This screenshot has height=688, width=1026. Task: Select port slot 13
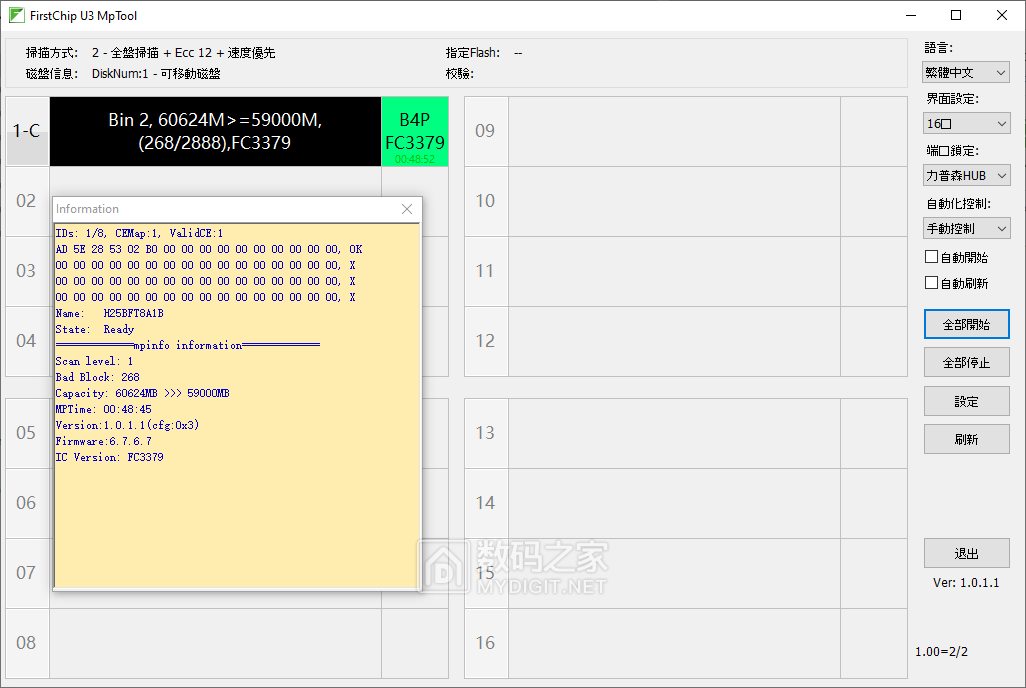tap(486, 433)
